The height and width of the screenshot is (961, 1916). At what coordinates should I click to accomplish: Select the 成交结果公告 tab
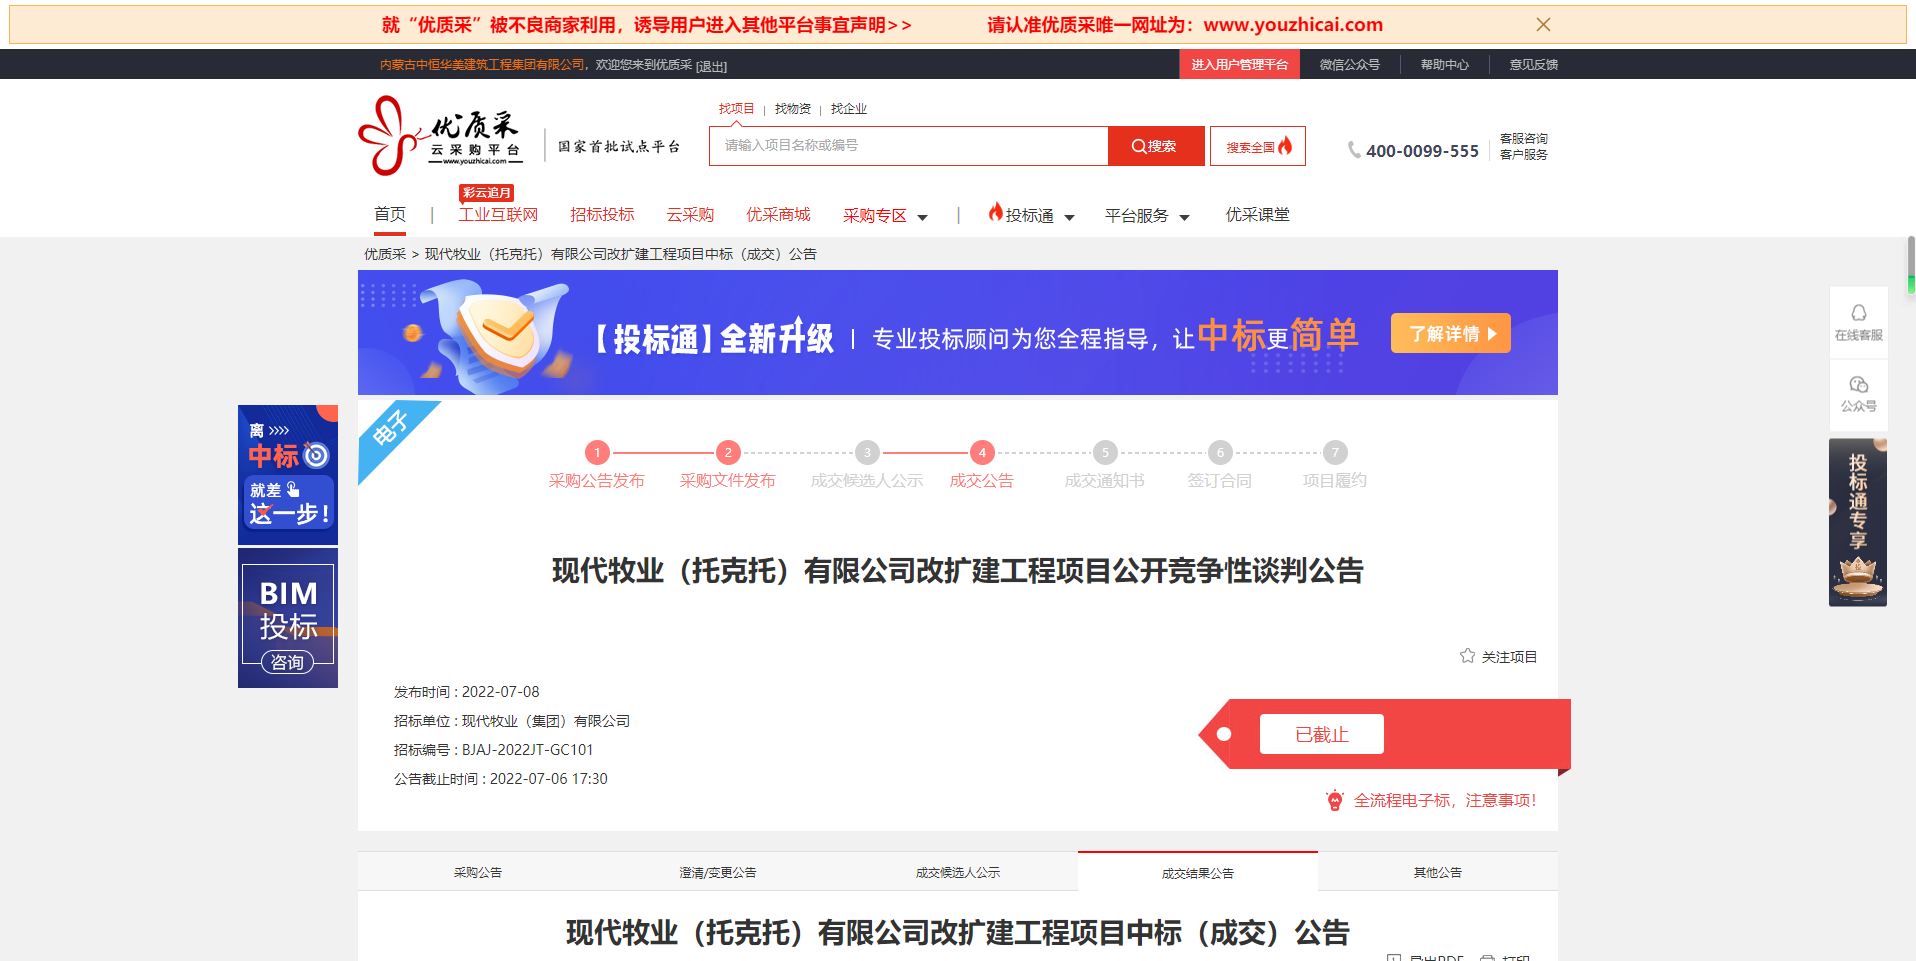(x=1198, y=872)
